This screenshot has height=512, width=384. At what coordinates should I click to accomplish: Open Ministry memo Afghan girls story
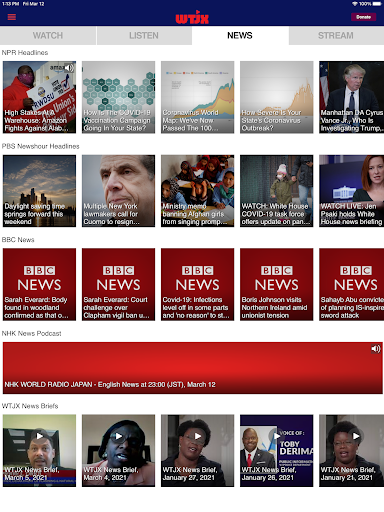coord(197,191)
